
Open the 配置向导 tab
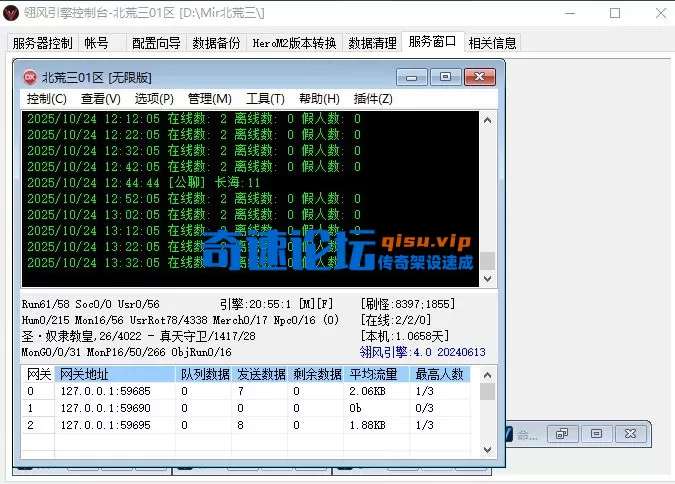pyautogui.click(x=156, y=43)
